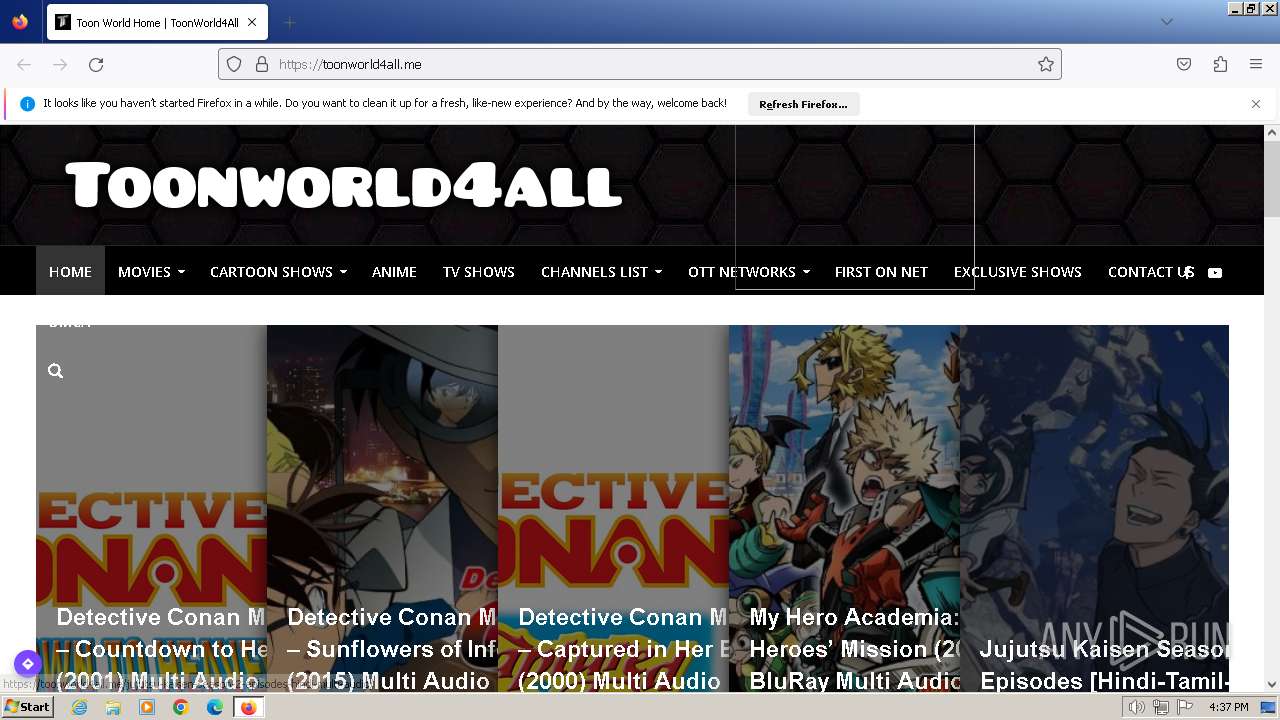Screen dimensions: 1280x720
Task: Bookmark this page with the star
Action: (x=1046, y=64)
